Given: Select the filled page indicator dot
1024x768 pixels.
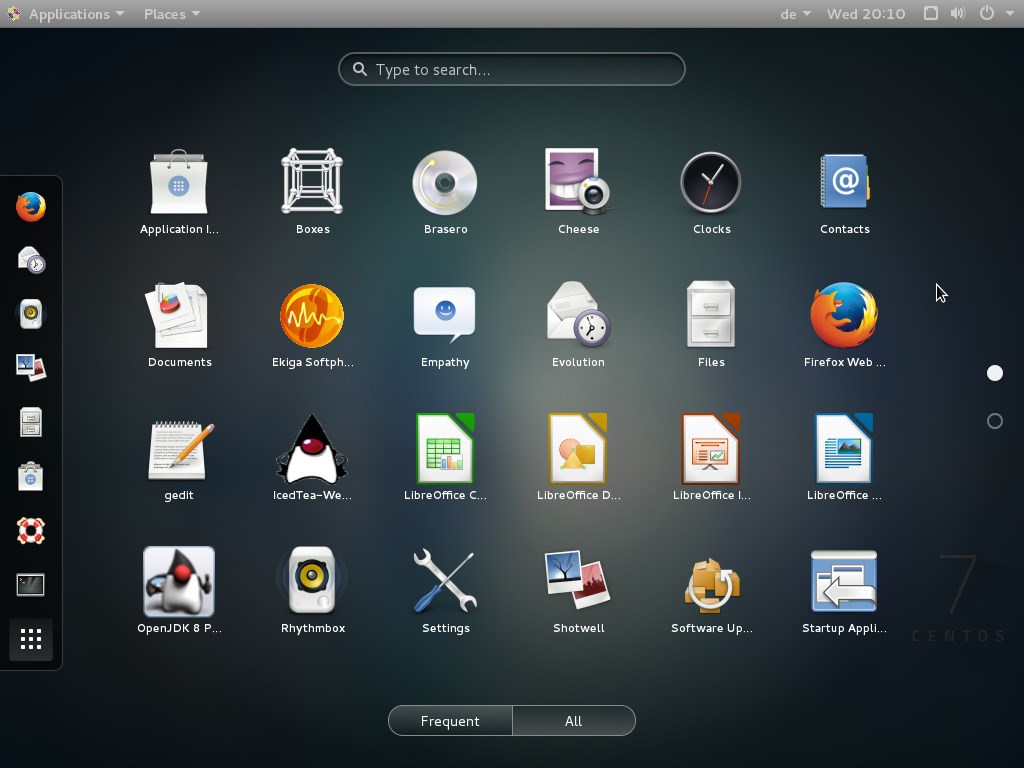Looking at the screenshot, I should [995, 373].
